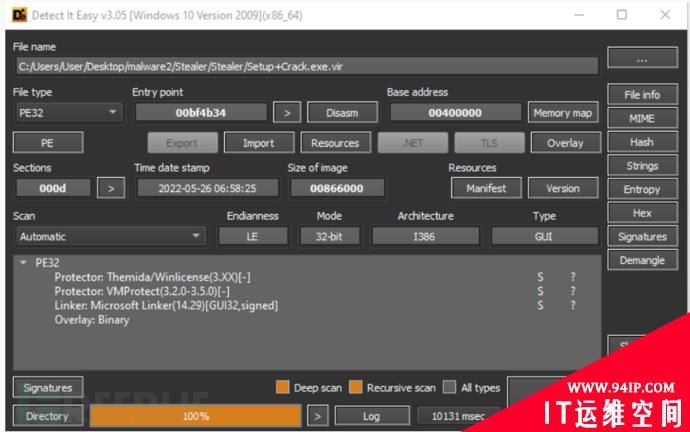690x432 pixels.
Task: Click the S link on the VMProtect row
Action: [540, 291]
